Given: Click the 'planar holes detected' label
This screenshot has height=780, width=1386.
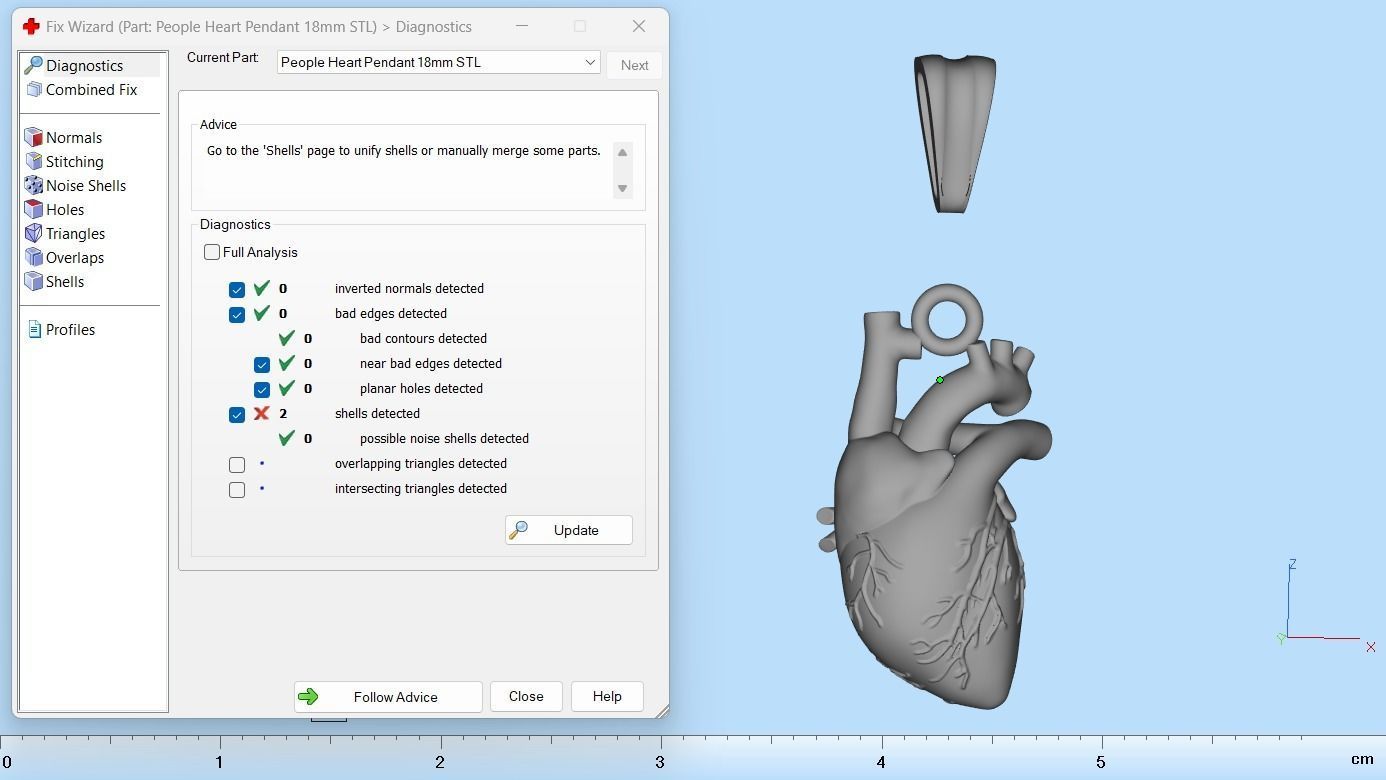Looking at the screenshot, I should pos(421,388).
